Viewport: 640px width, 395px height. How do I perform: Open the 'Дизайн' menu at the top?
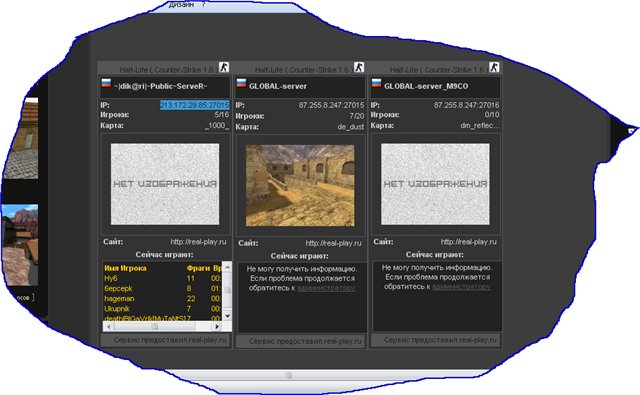coord(181,4)
